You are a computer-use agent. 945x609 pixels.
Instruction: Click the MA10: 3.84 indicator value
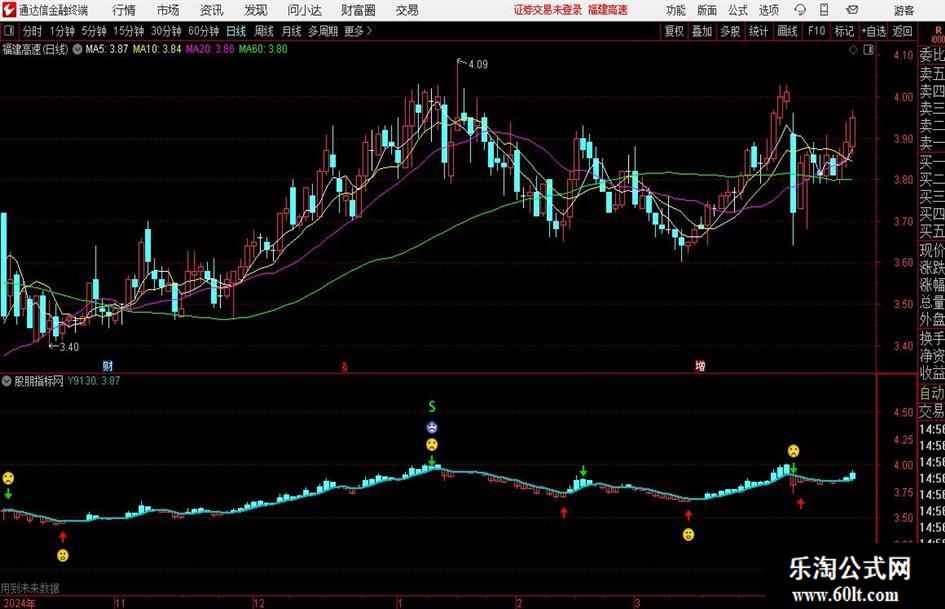[157, 49]
